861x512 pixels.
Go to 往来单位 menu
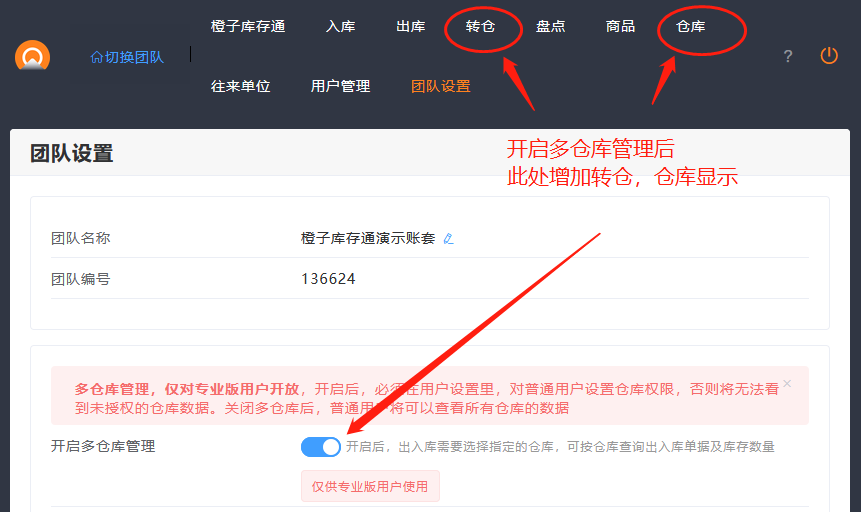[240, 86]
